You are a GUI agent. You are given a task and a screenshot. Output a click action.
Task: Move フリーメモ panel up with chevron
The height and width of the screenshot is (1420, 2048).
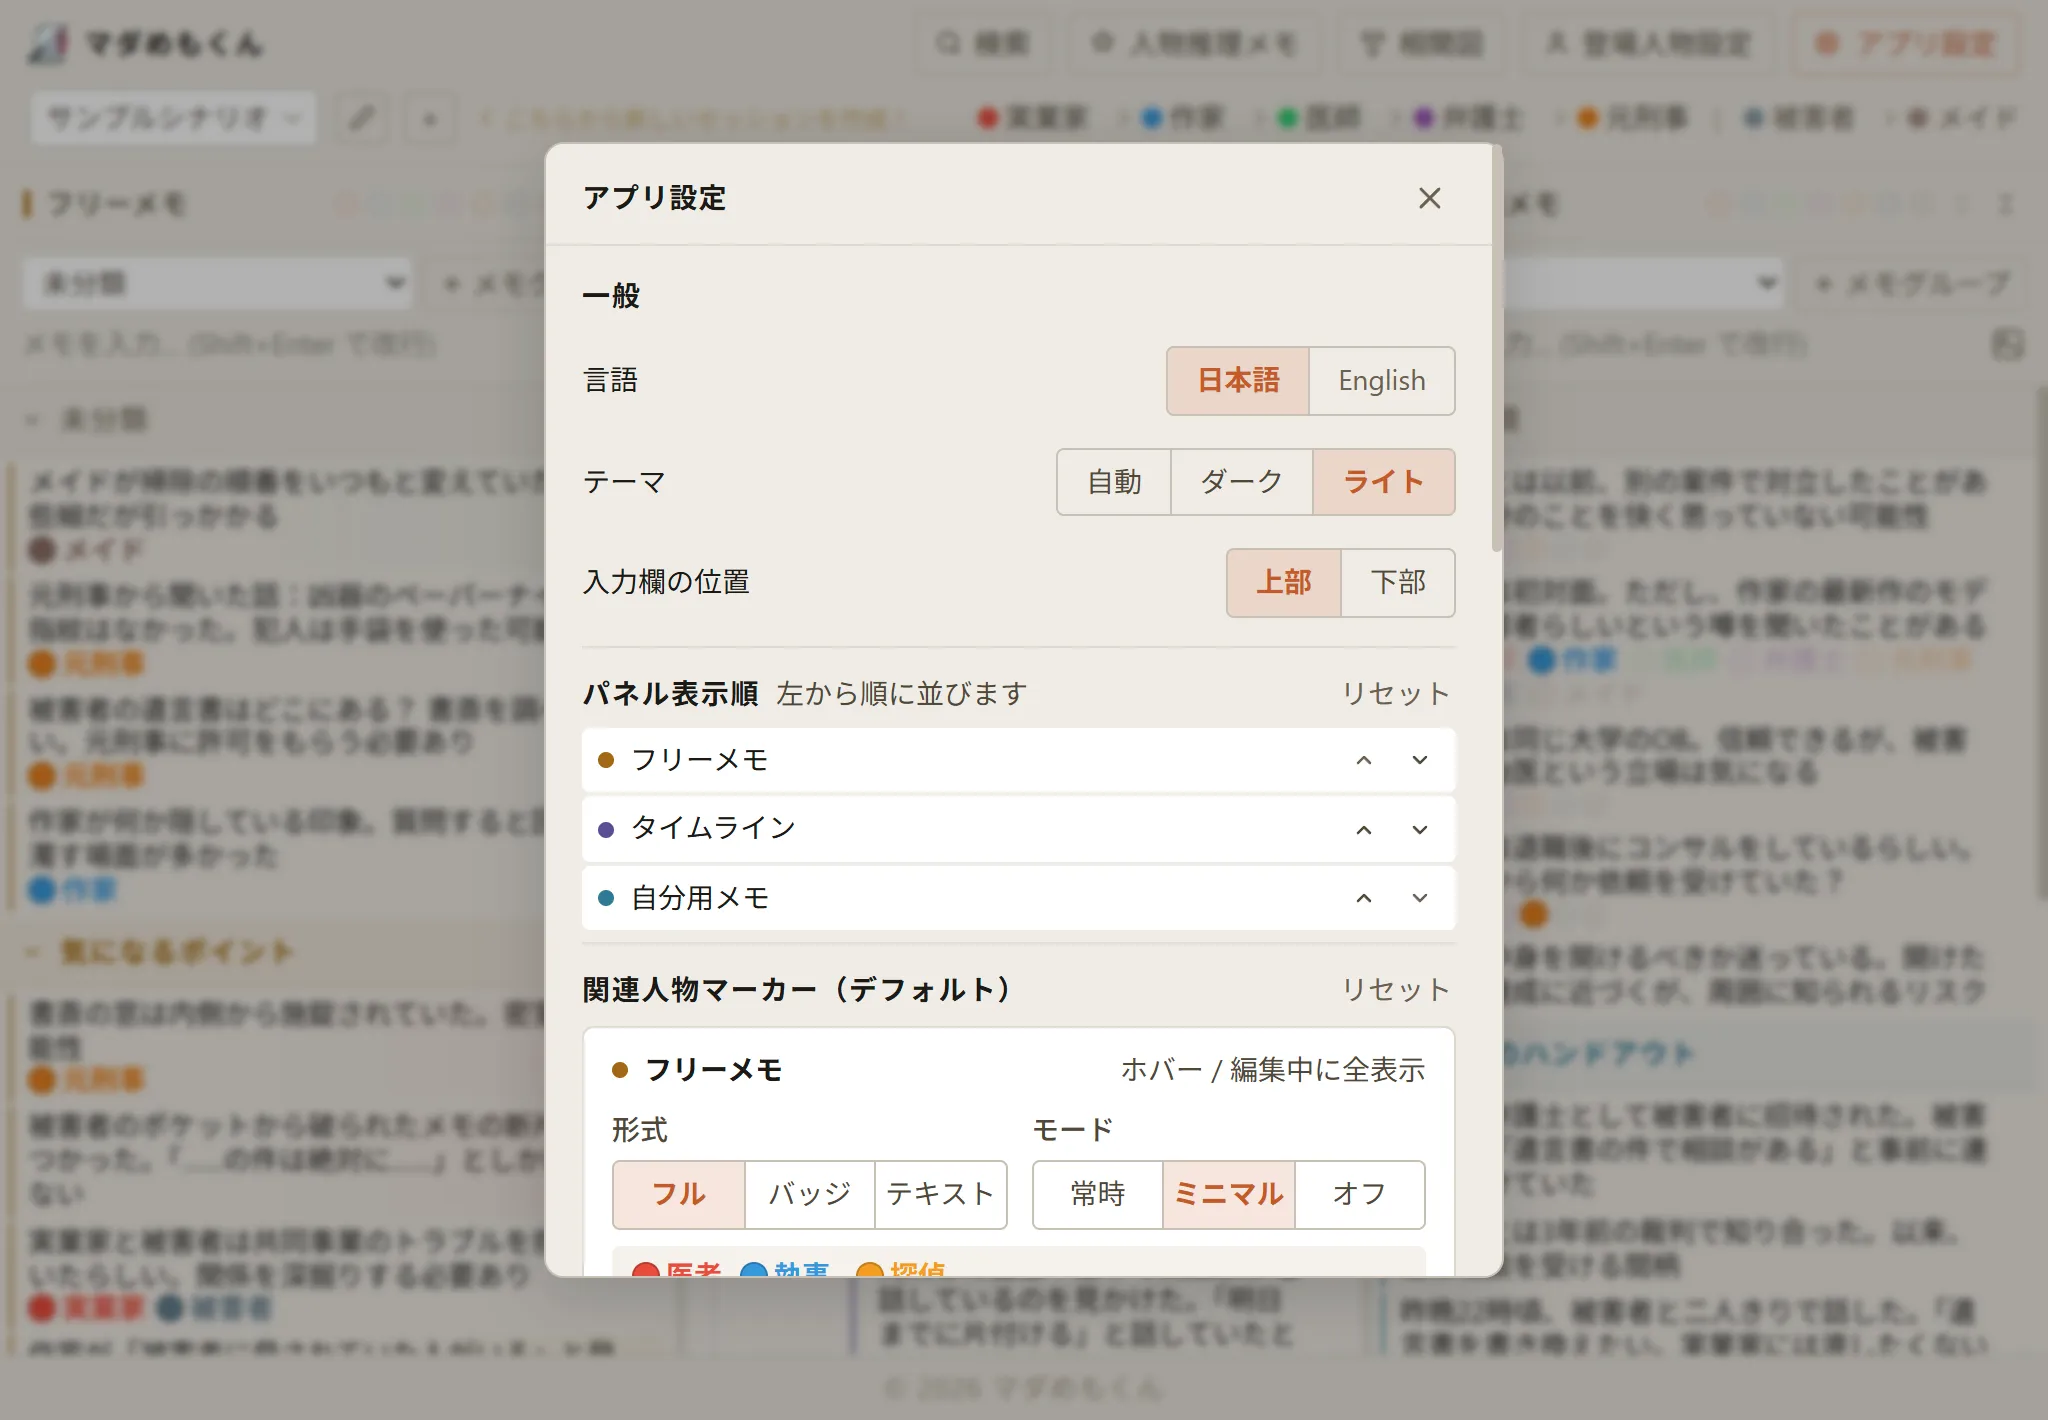(1364, 761)
